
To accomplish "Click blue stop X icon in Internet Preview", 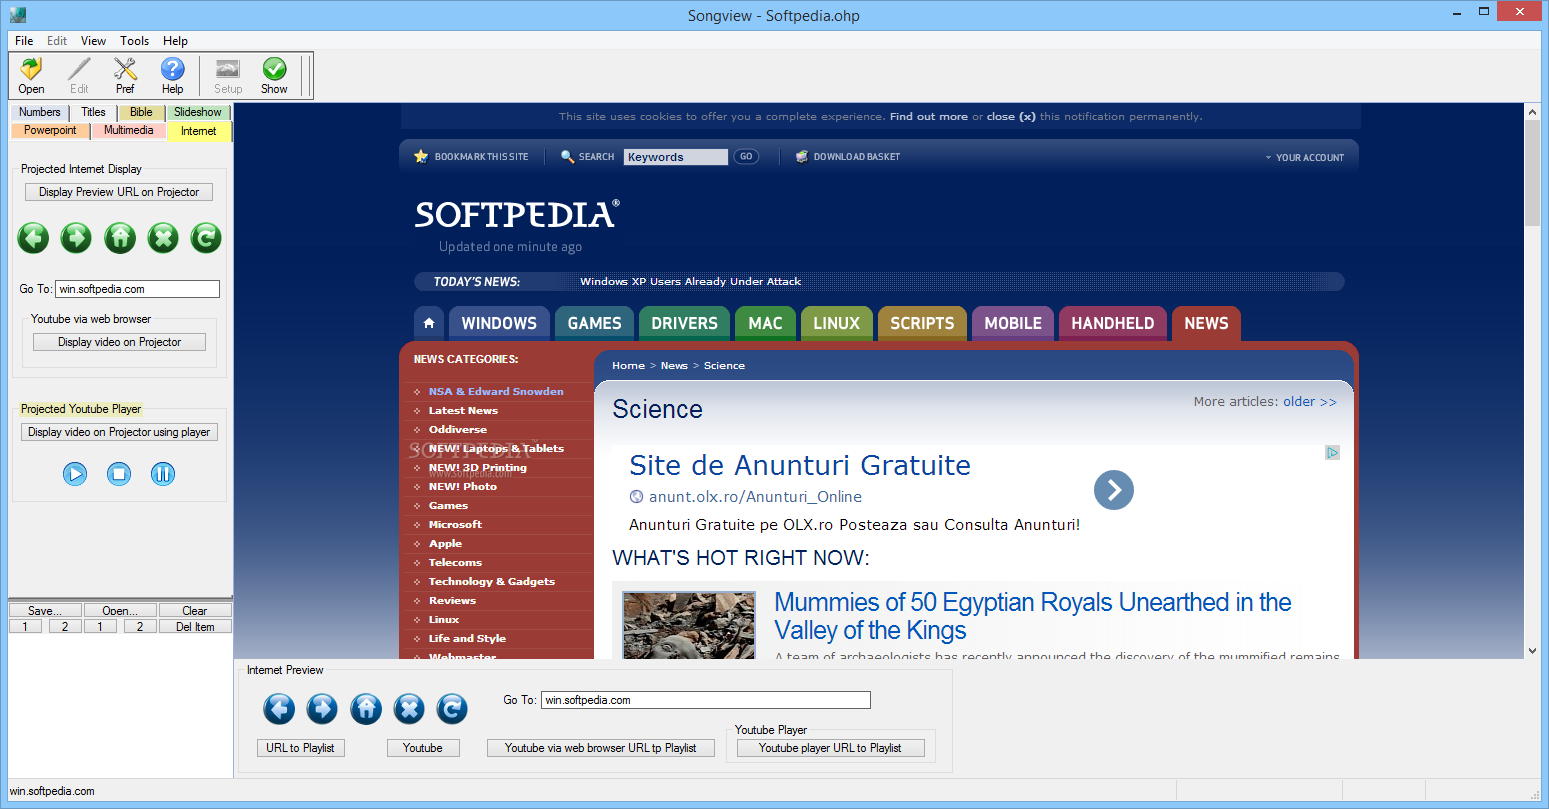I will (x=409, y=709).
